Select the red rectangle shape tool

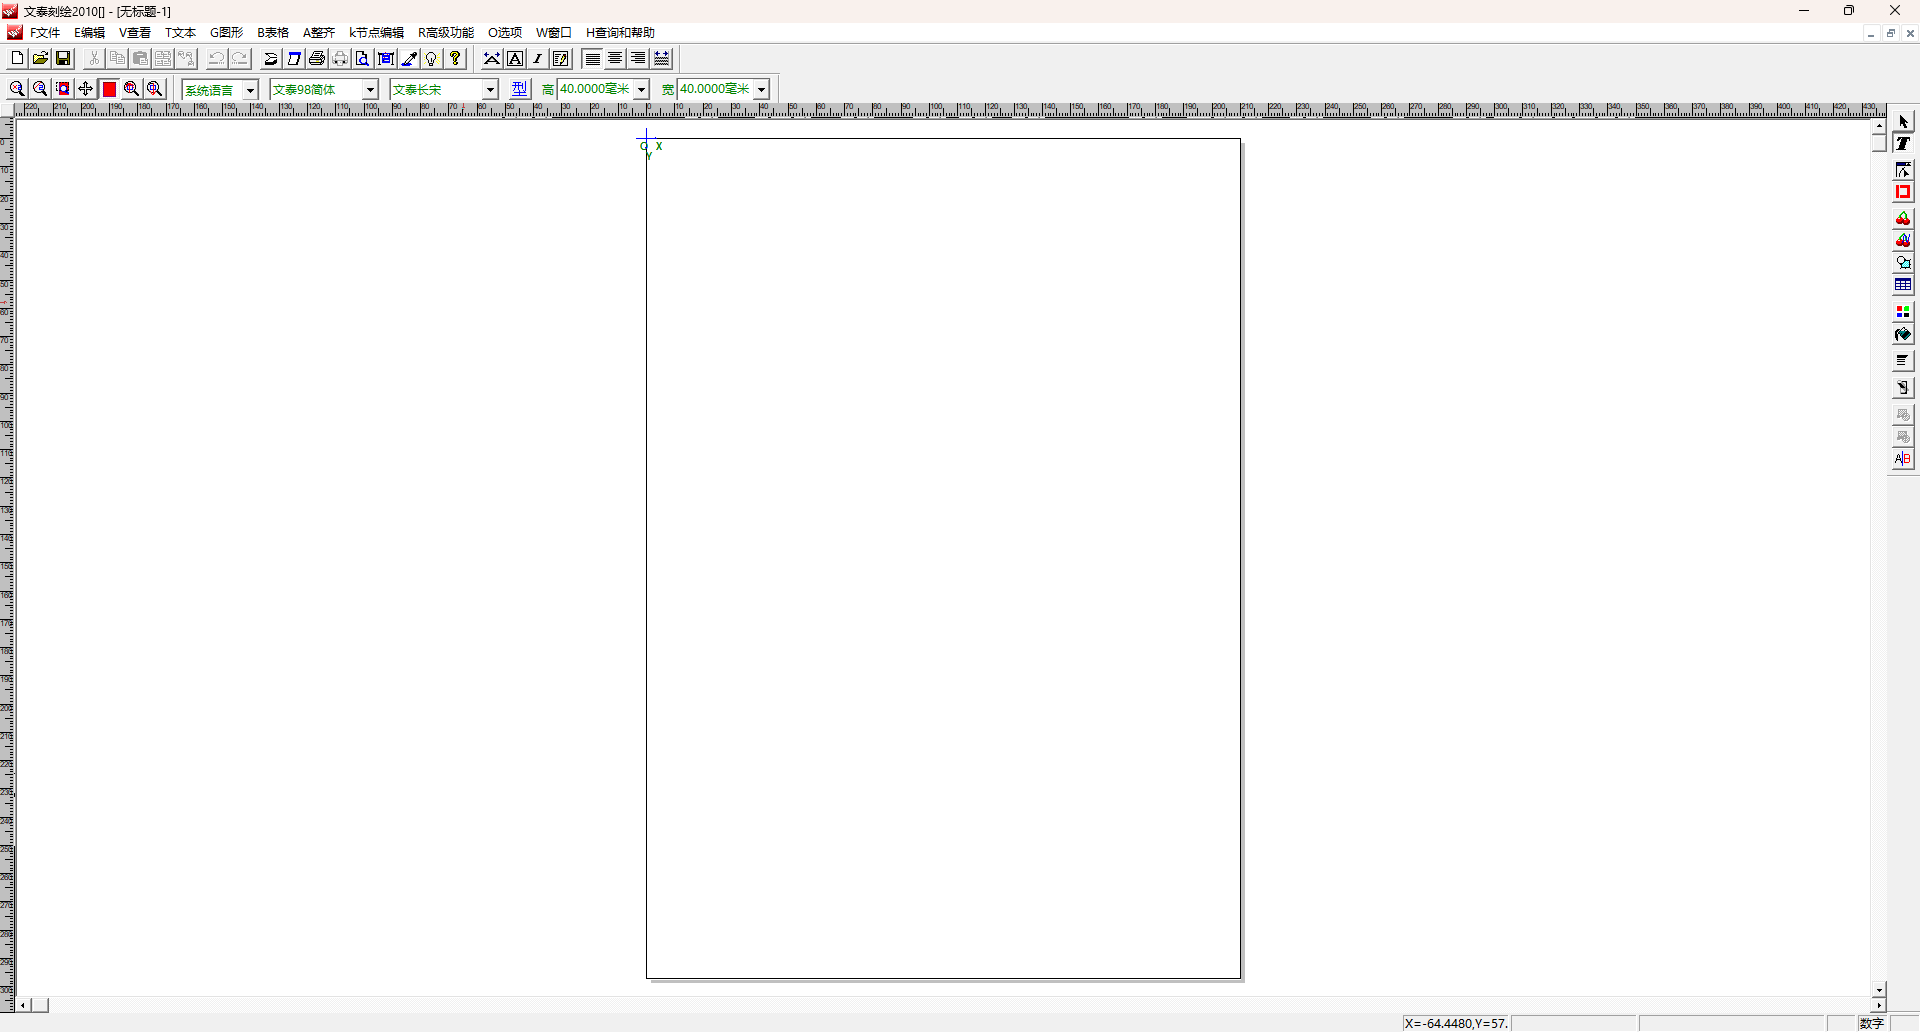[1903, 192]
